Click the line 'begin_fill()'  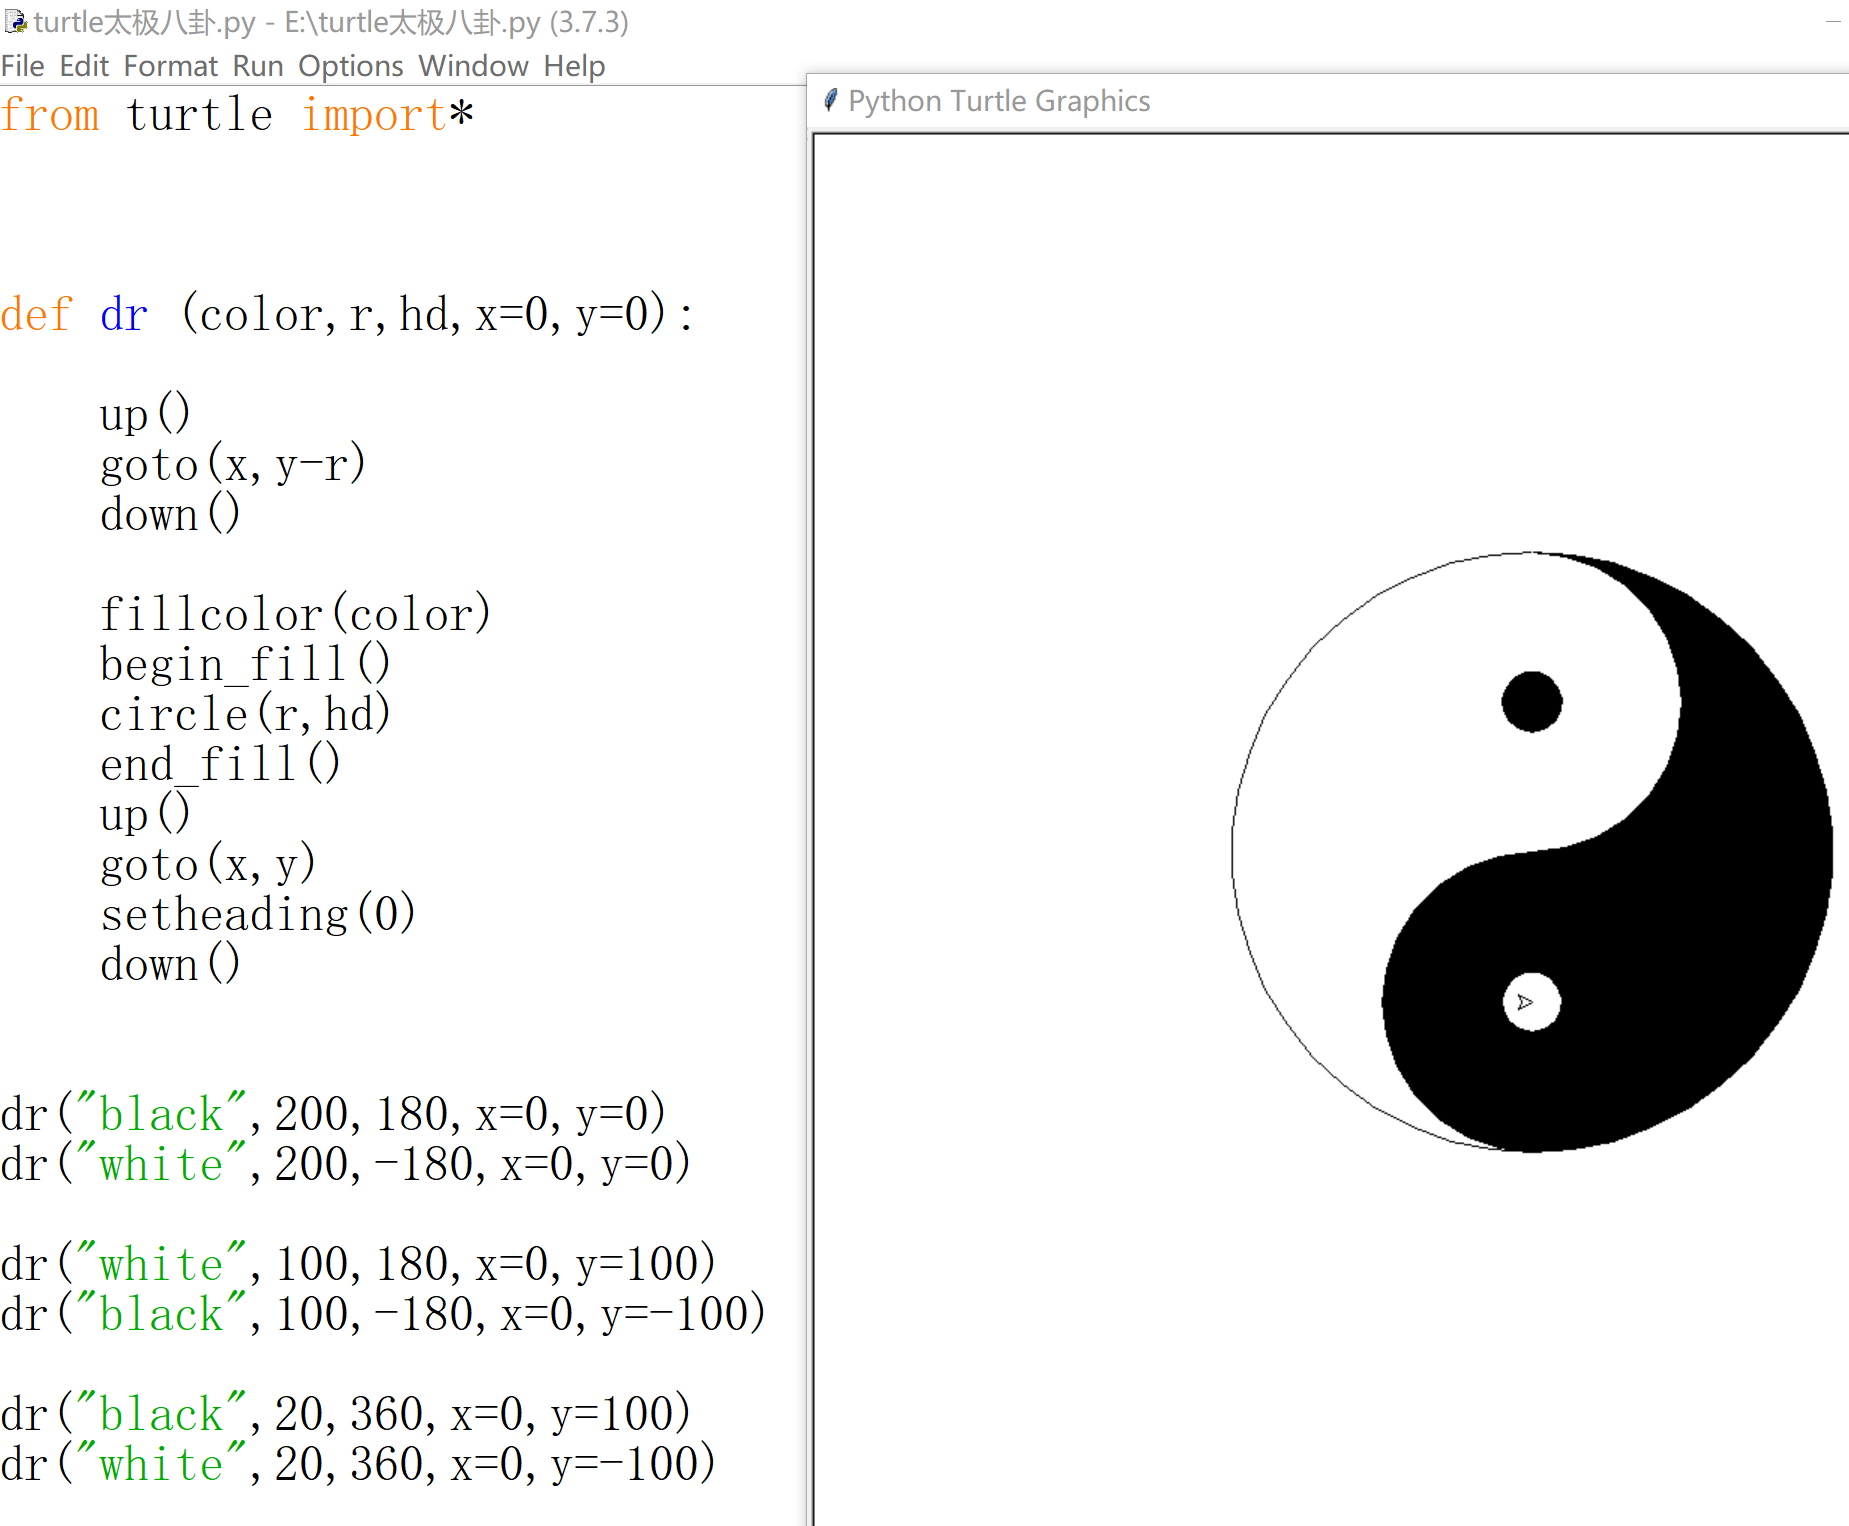coord(245,665)
